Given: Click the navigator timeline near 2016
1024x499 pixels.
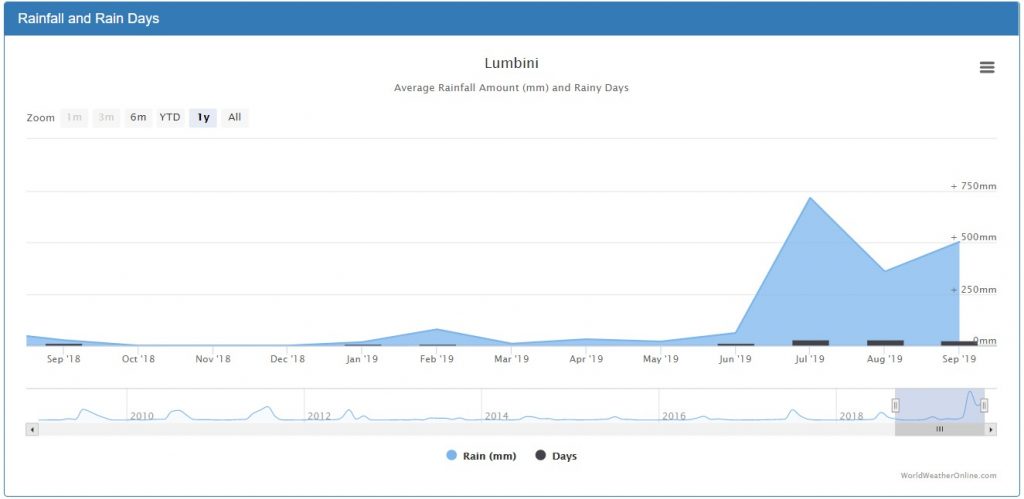Looking at the screenshot, I should [673, 414].
